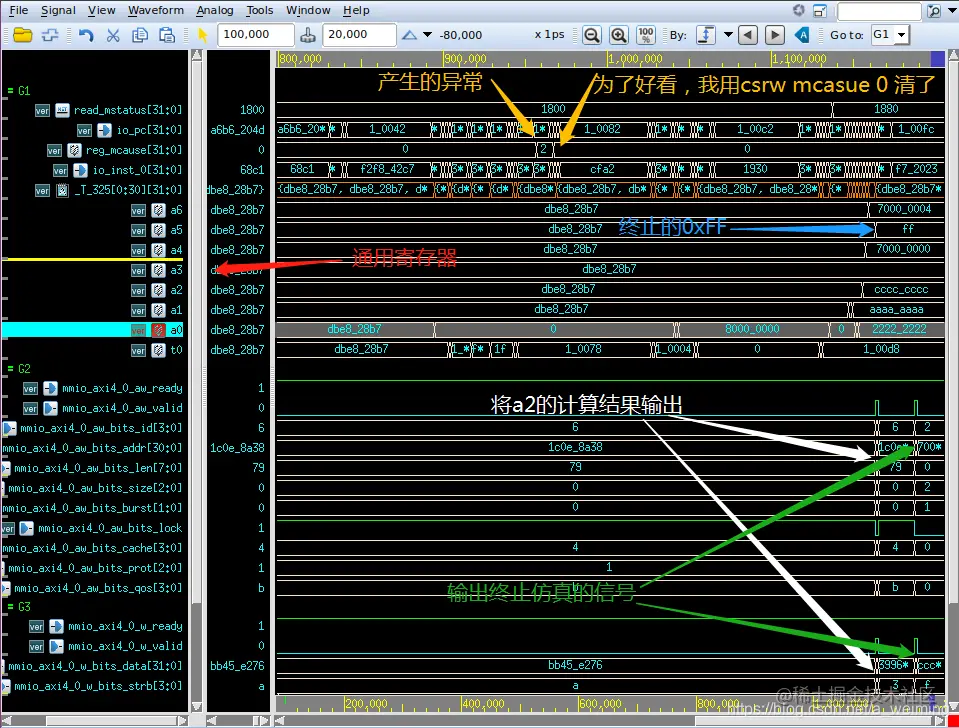
Task: Click the marker time field 20,000
Action: 359,35
